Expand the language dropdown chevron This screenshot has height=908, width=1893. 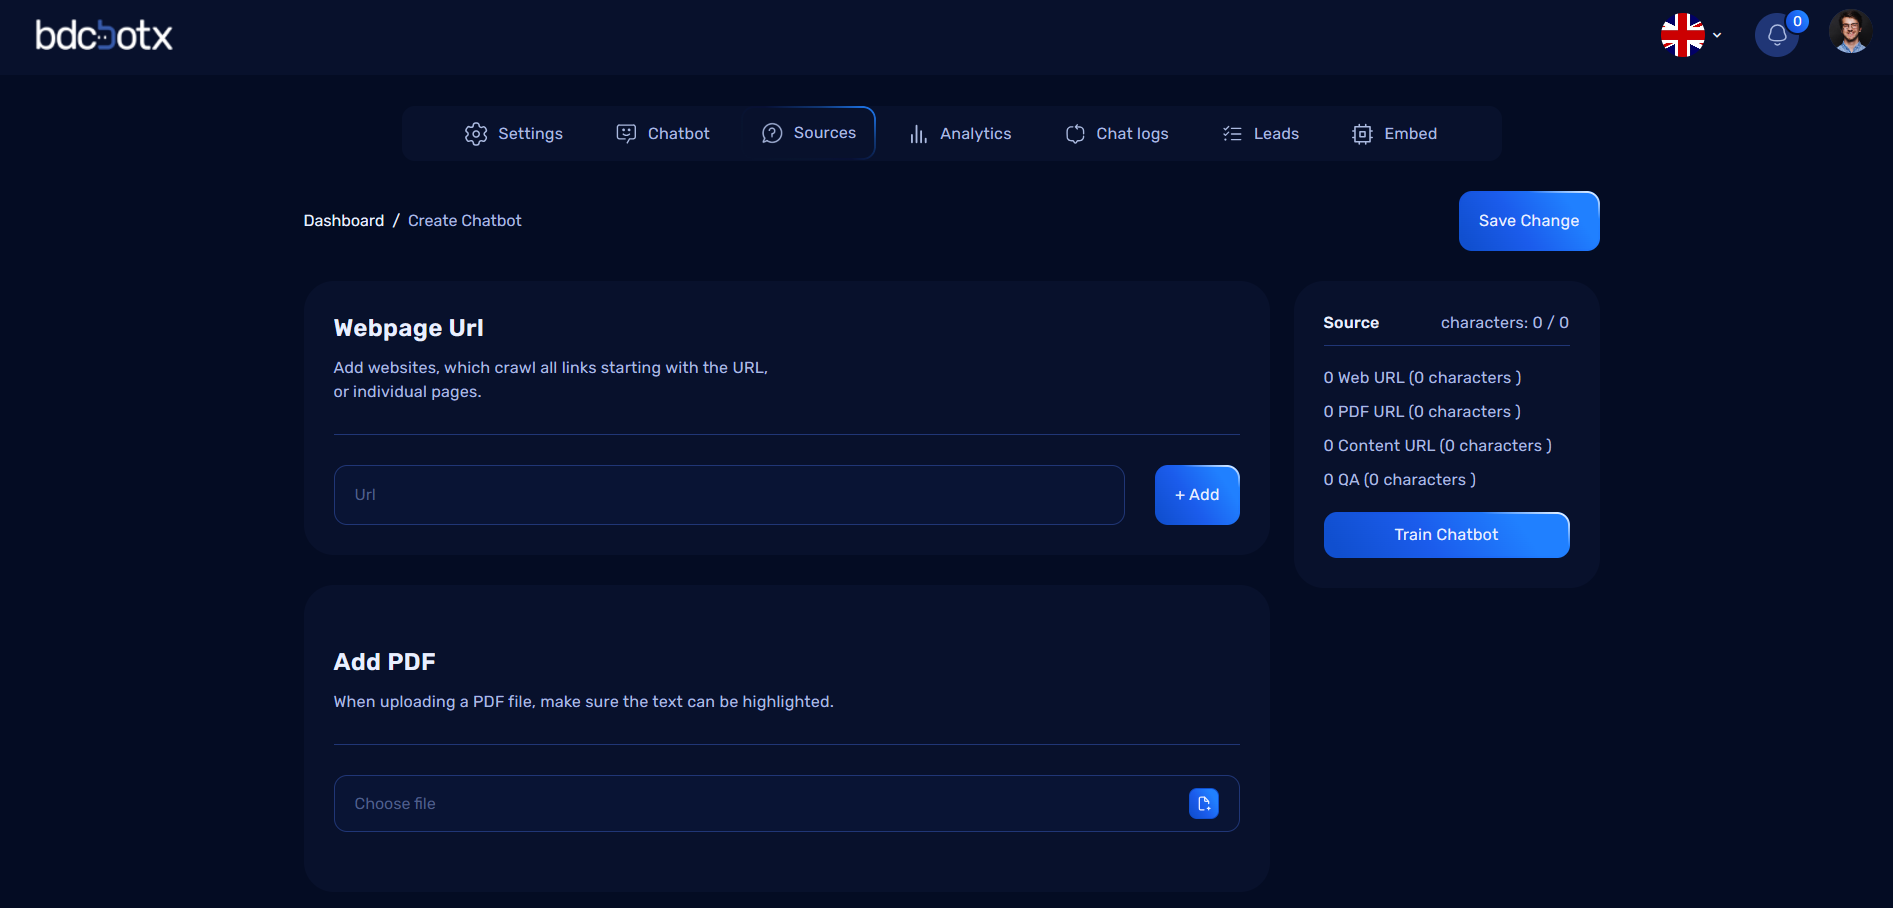1717,35
